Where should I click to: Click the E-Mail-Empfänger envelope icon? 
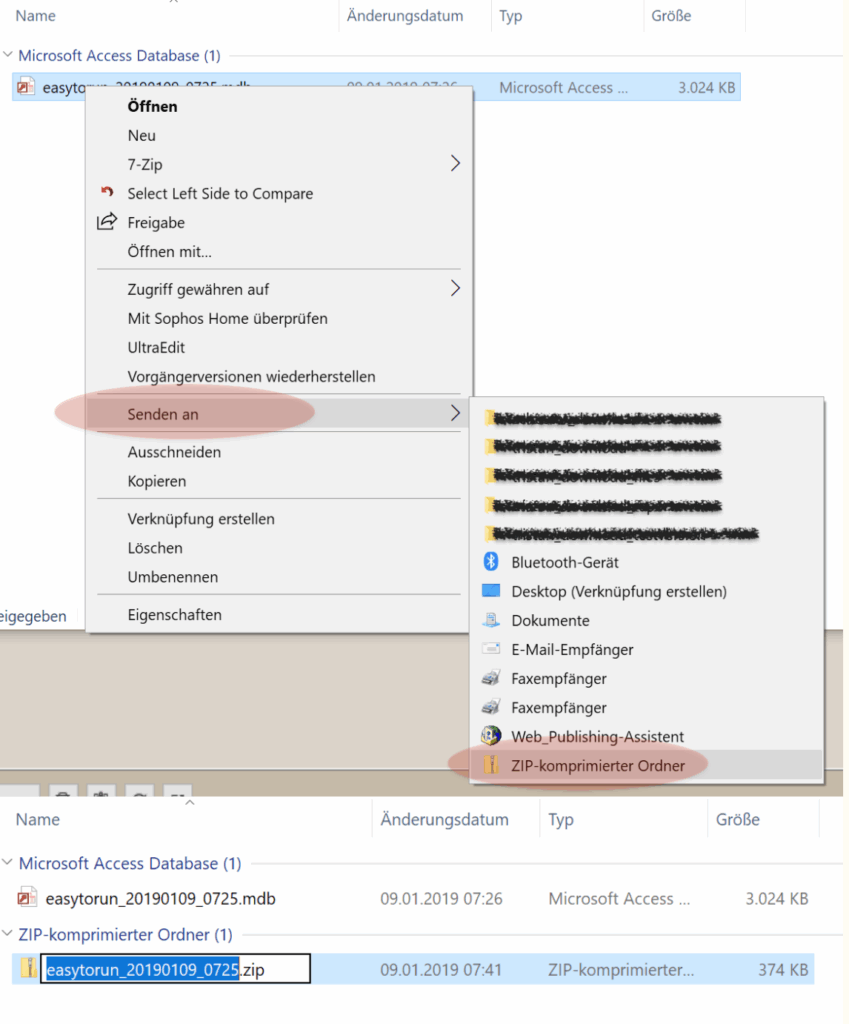click(491, 649)
